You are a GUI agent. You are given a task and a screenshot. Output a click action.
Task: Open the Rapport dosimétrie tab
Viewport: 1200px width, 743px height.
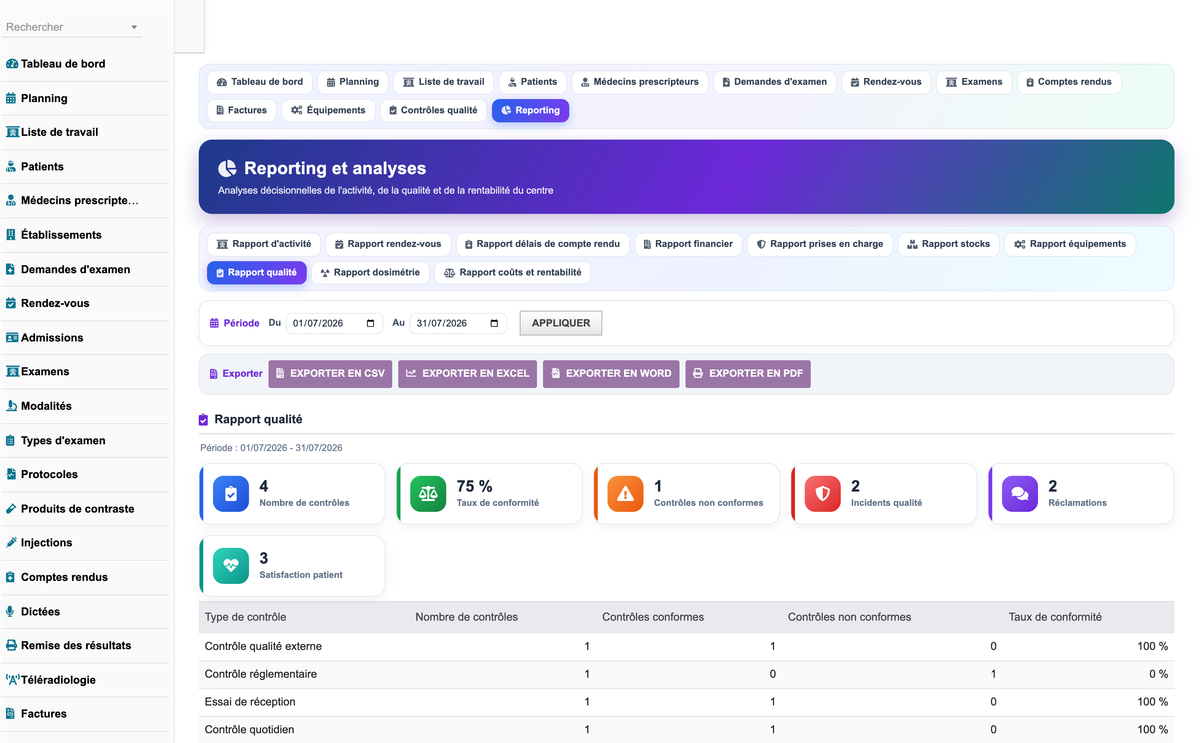[x=370, y=272]
